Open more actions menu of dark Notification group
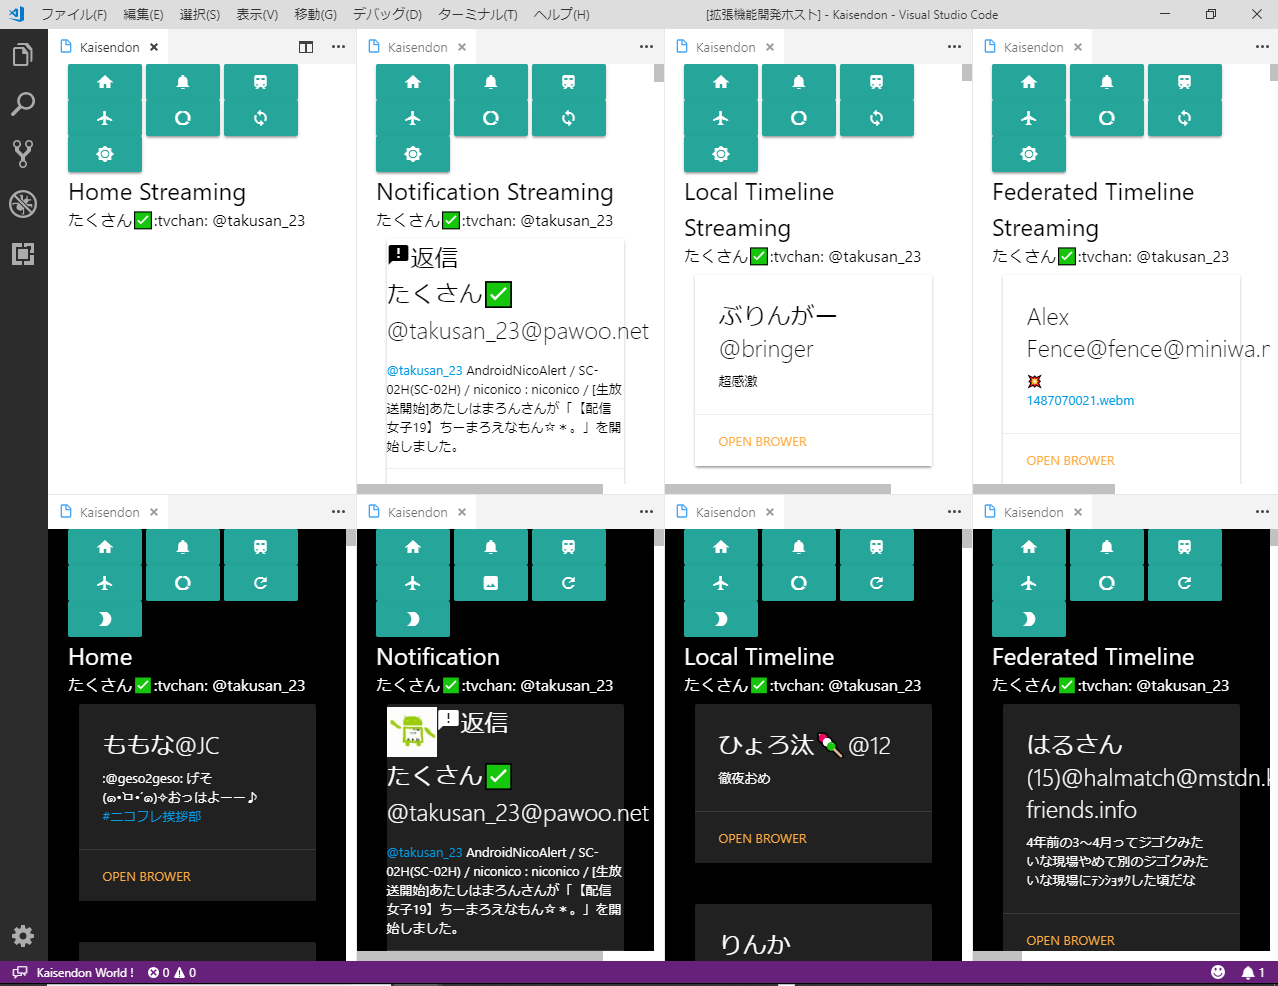 646,512
